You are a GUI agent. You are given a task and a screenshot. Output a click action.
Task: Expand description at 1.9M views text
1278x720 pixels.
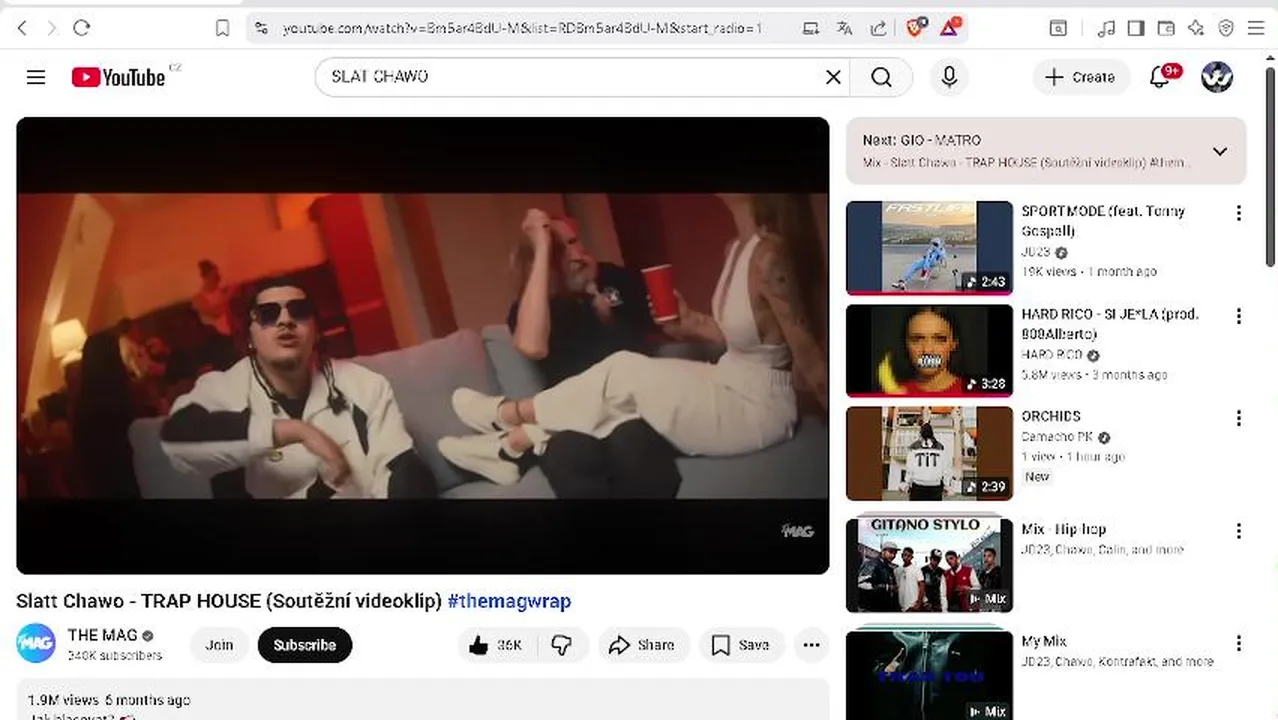(108, 700)
